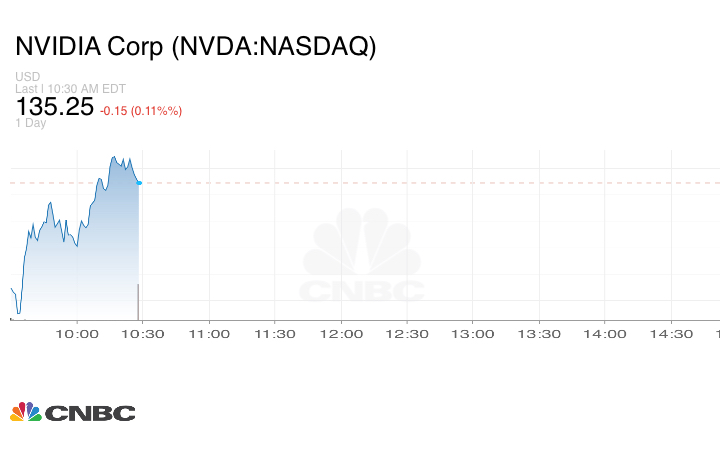
Task: Select the 1 Day range label
Action: click(31, 123)
